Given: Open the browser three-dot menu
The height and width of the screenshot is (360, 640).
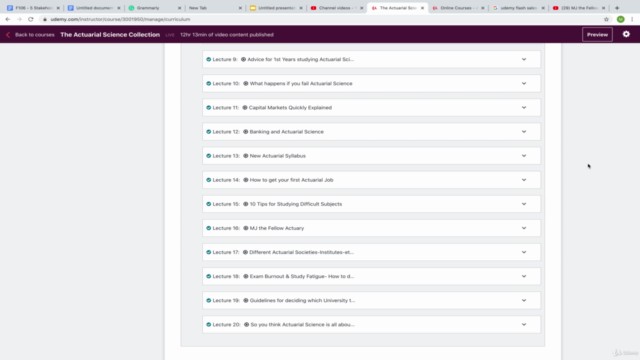Looking at the screenshot, I should (x=632, y=19).
